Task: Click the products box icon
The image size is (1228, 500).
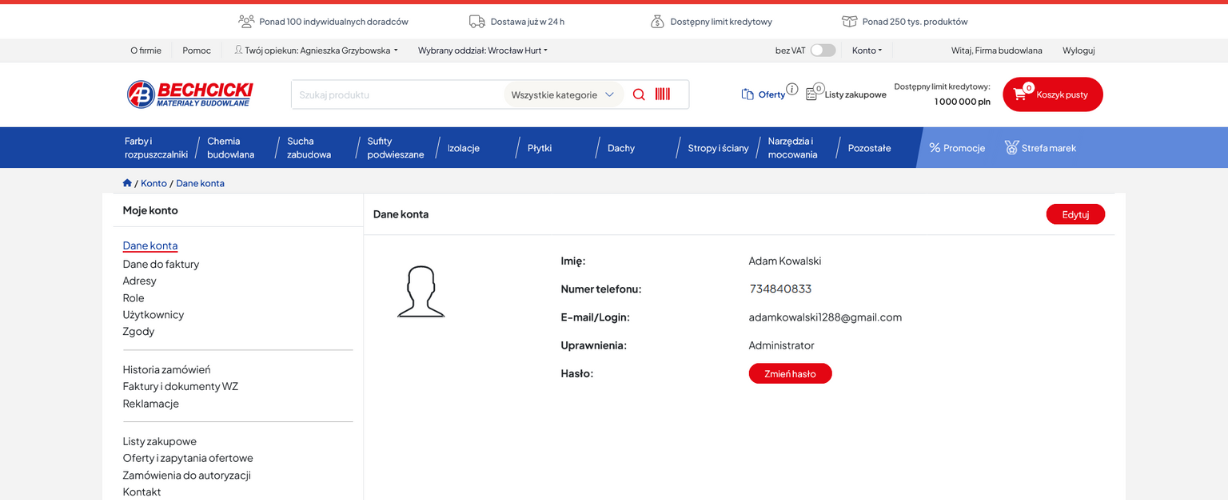Action: click(849, 21)
